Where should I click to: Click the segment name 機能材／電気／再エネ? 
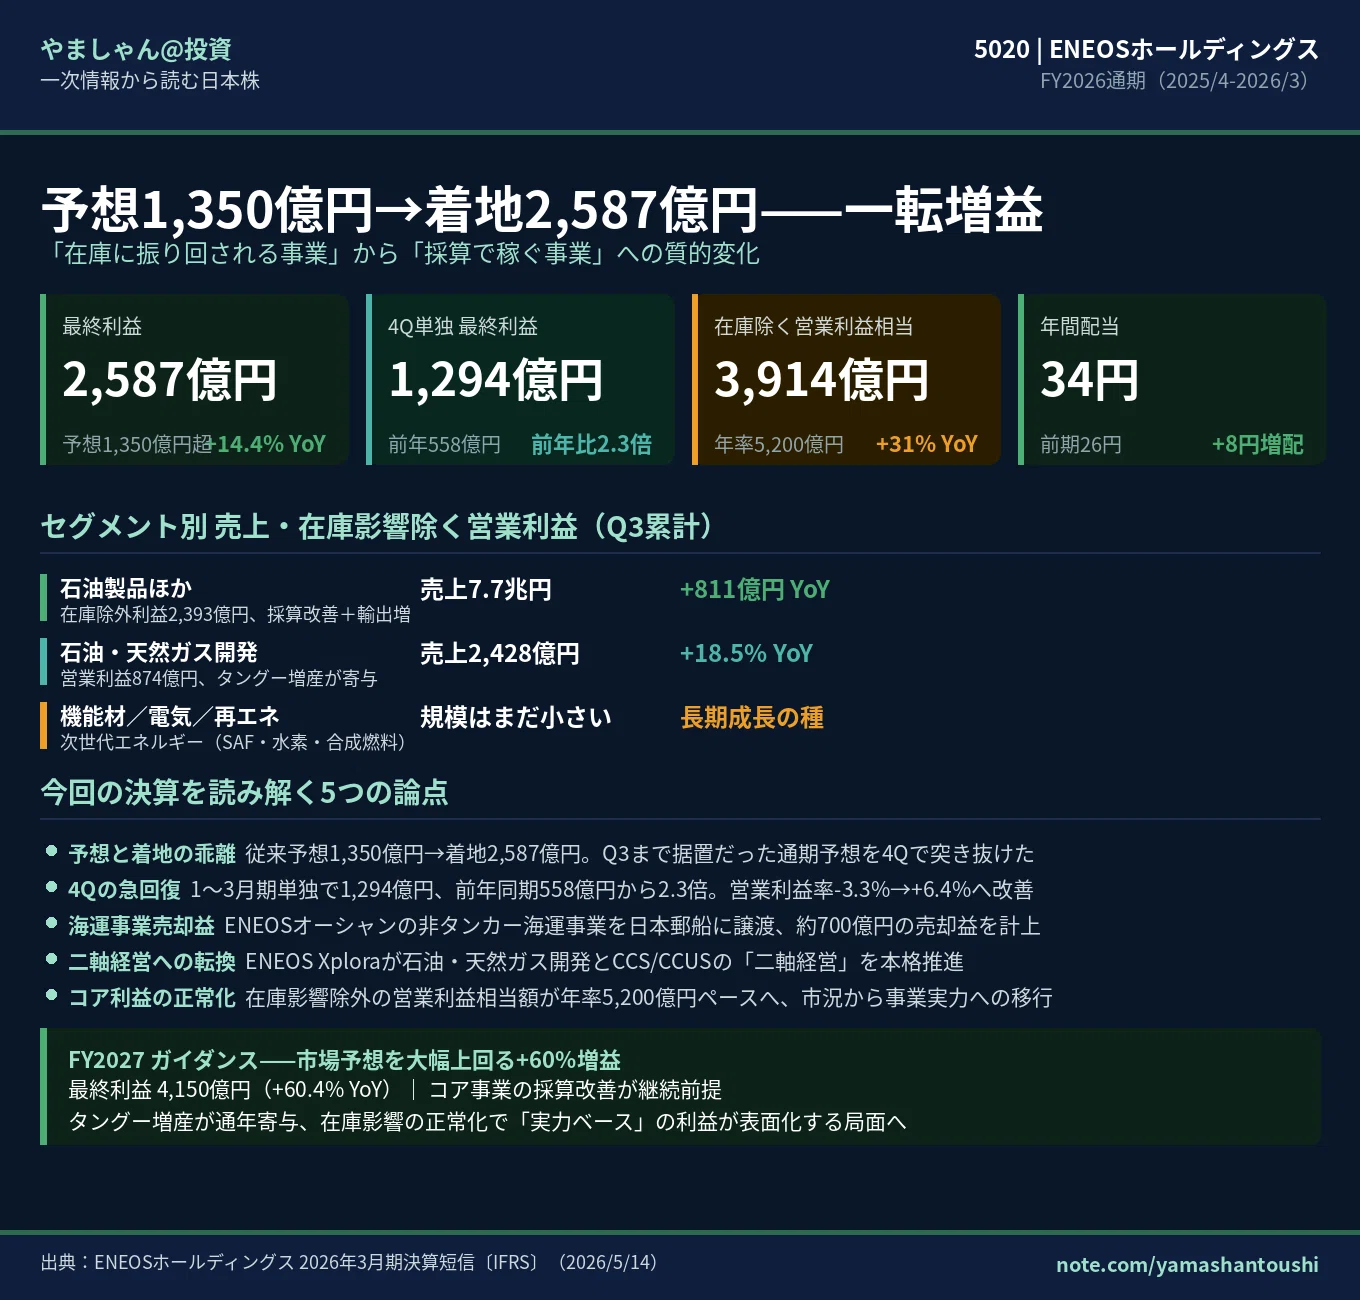point(170,717)
